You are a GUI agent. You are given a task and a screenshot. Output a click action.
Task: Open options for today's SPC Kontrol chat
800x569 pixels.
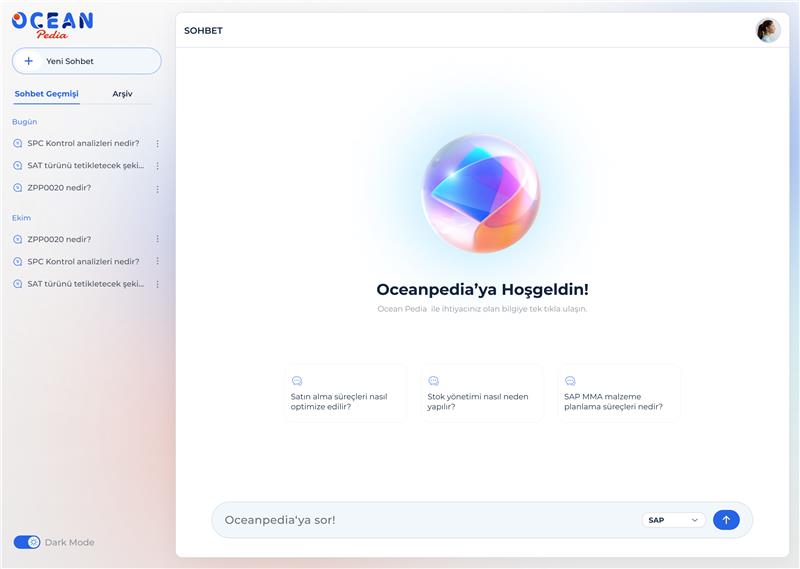(158, 144)
